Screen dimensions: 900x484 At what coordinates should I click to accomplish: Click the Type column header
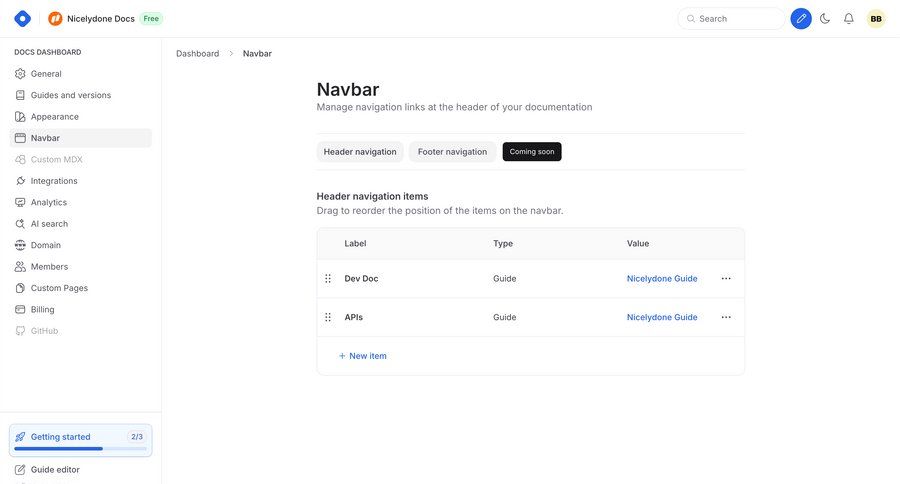tap(503, 243)
